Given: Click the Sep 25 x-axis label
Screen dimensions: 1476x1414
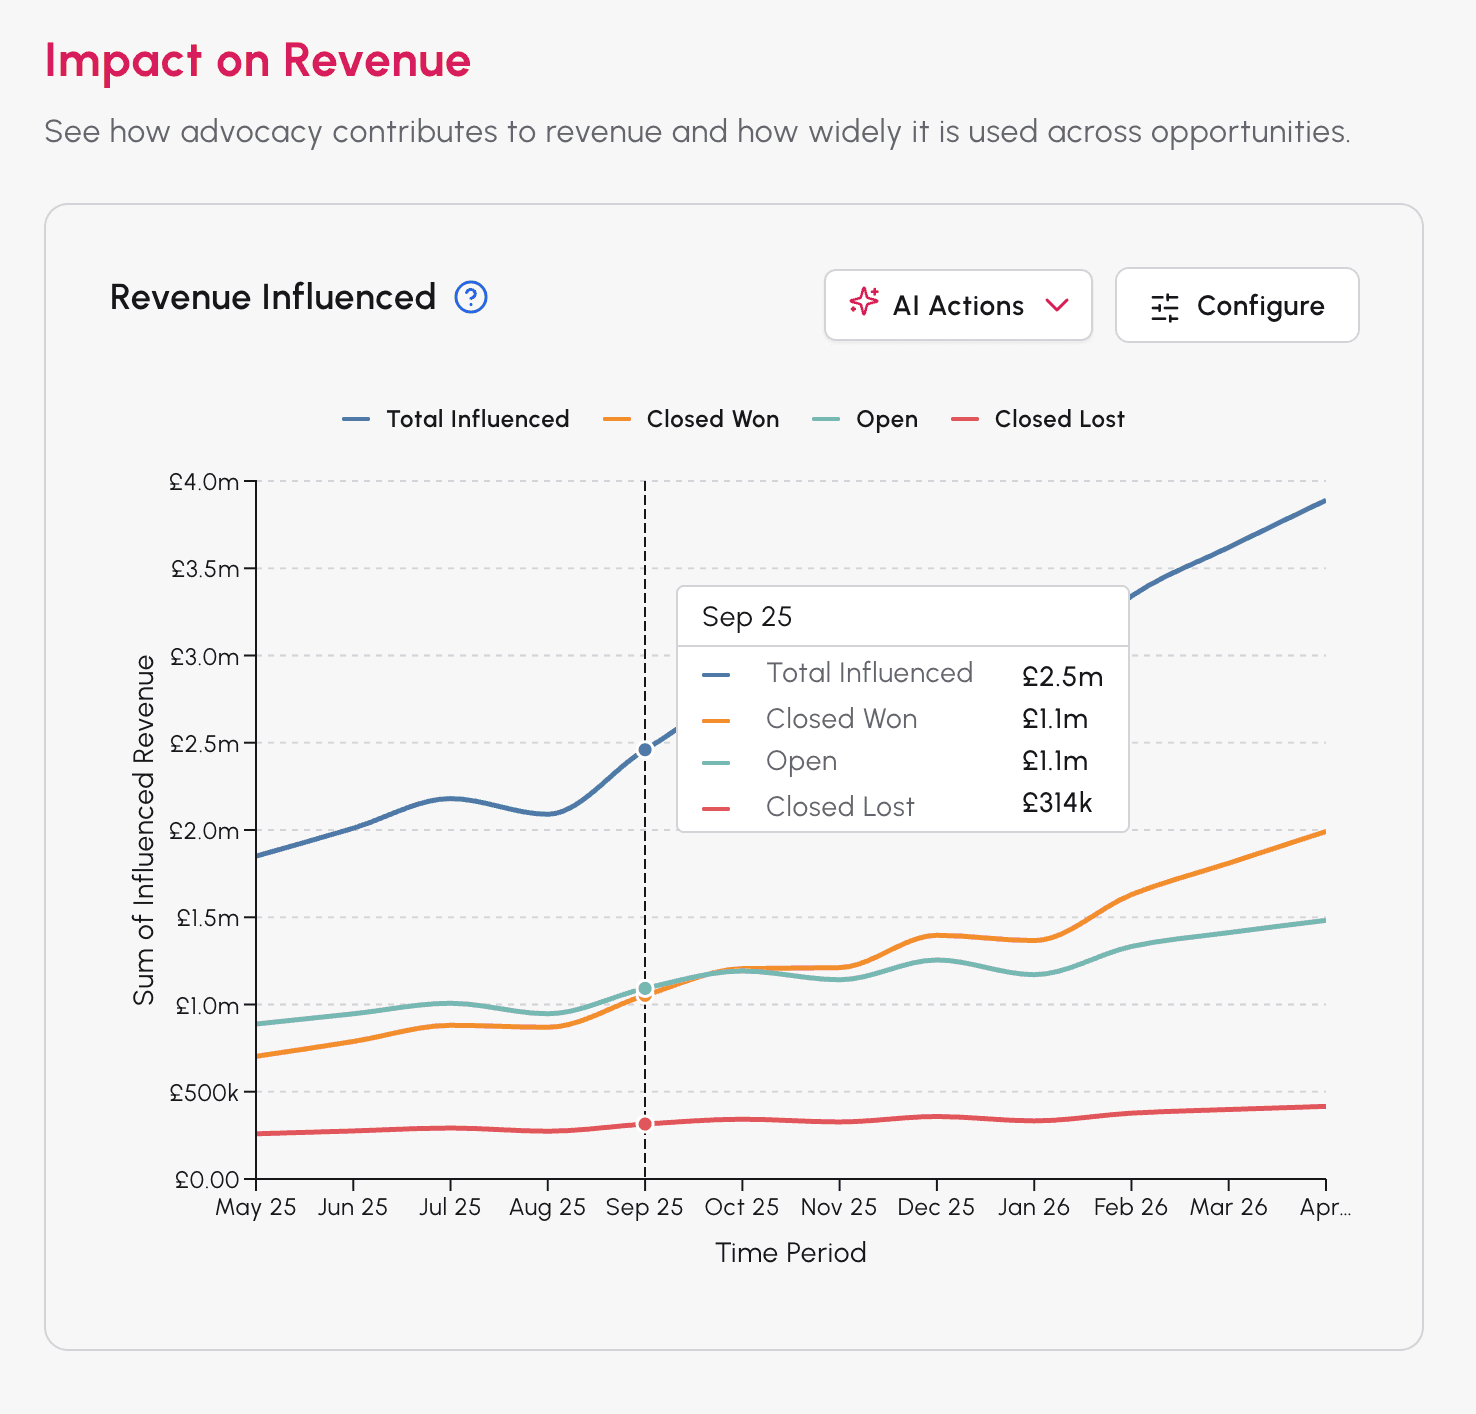Looking at the screenshot, I should [645, 1207].
